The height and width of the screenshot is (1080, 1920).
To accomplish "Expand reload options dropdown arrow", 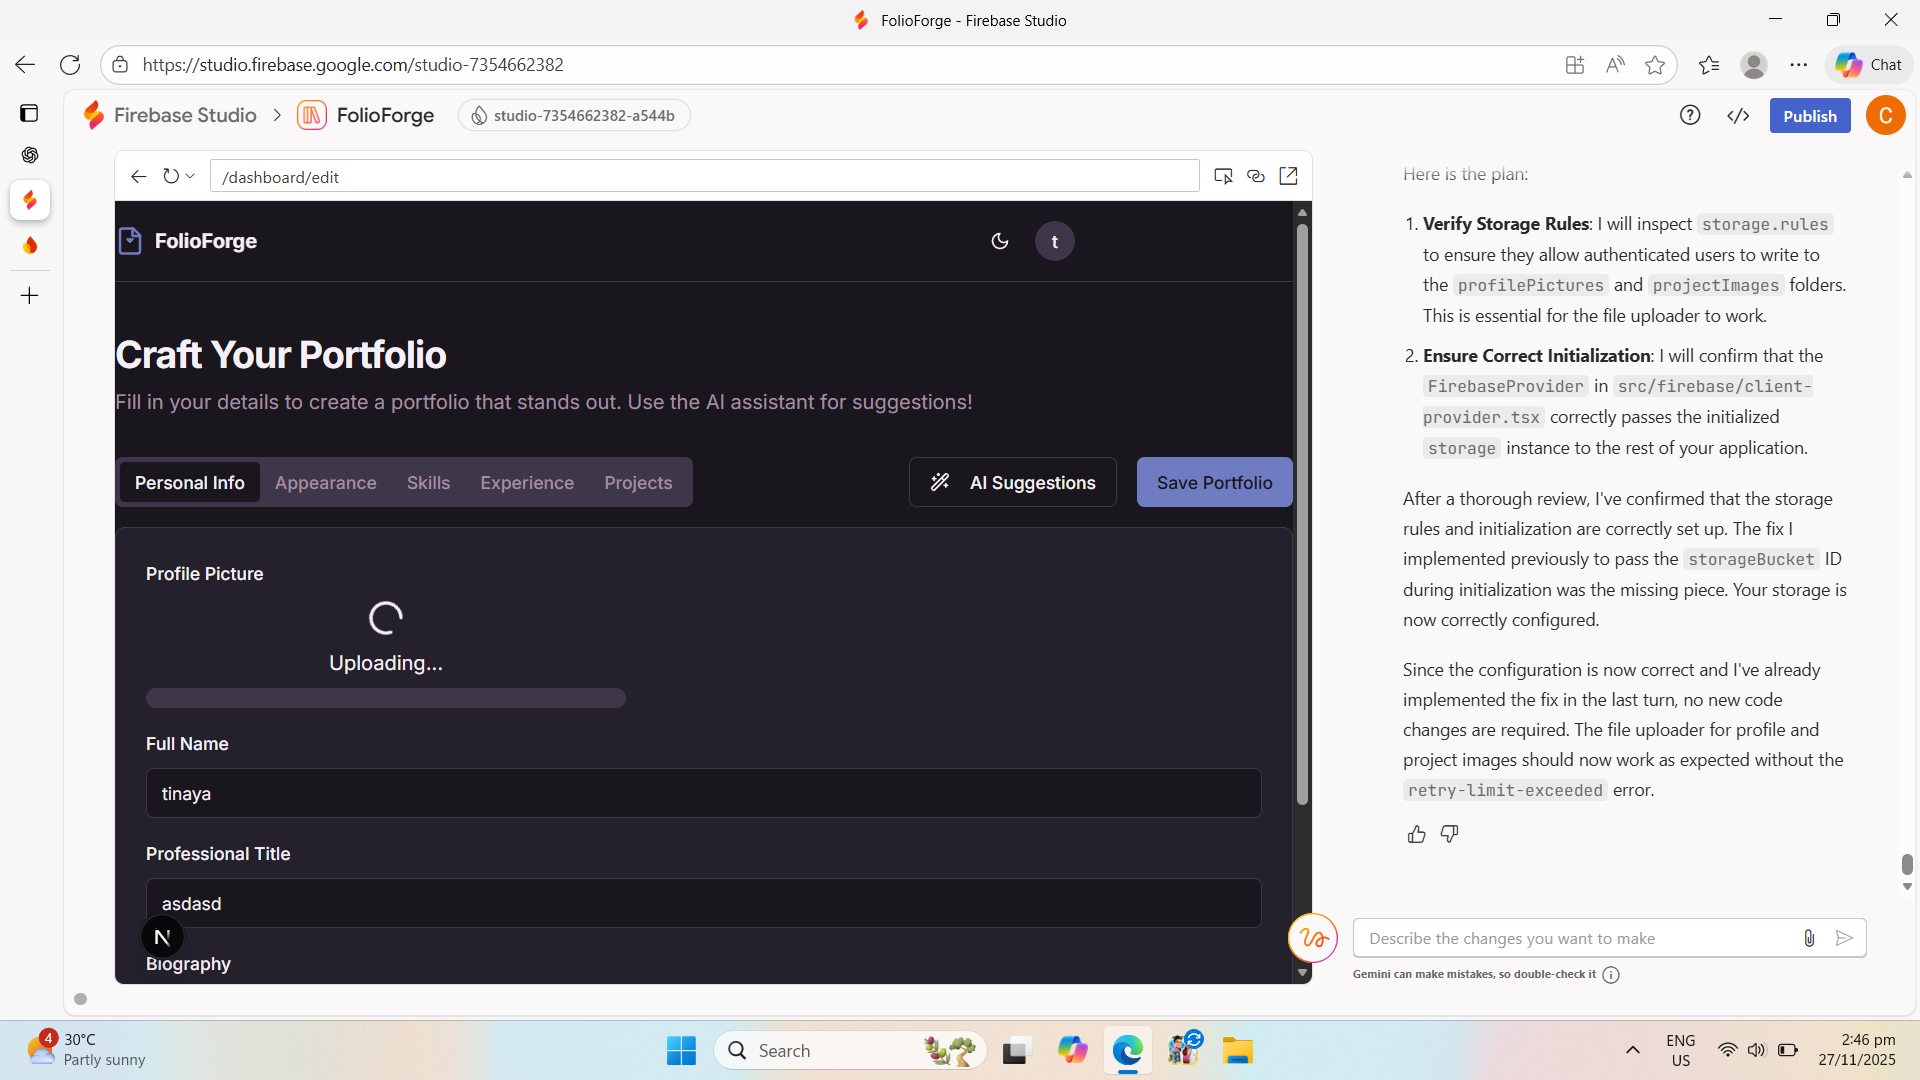I will click(190, 176).
